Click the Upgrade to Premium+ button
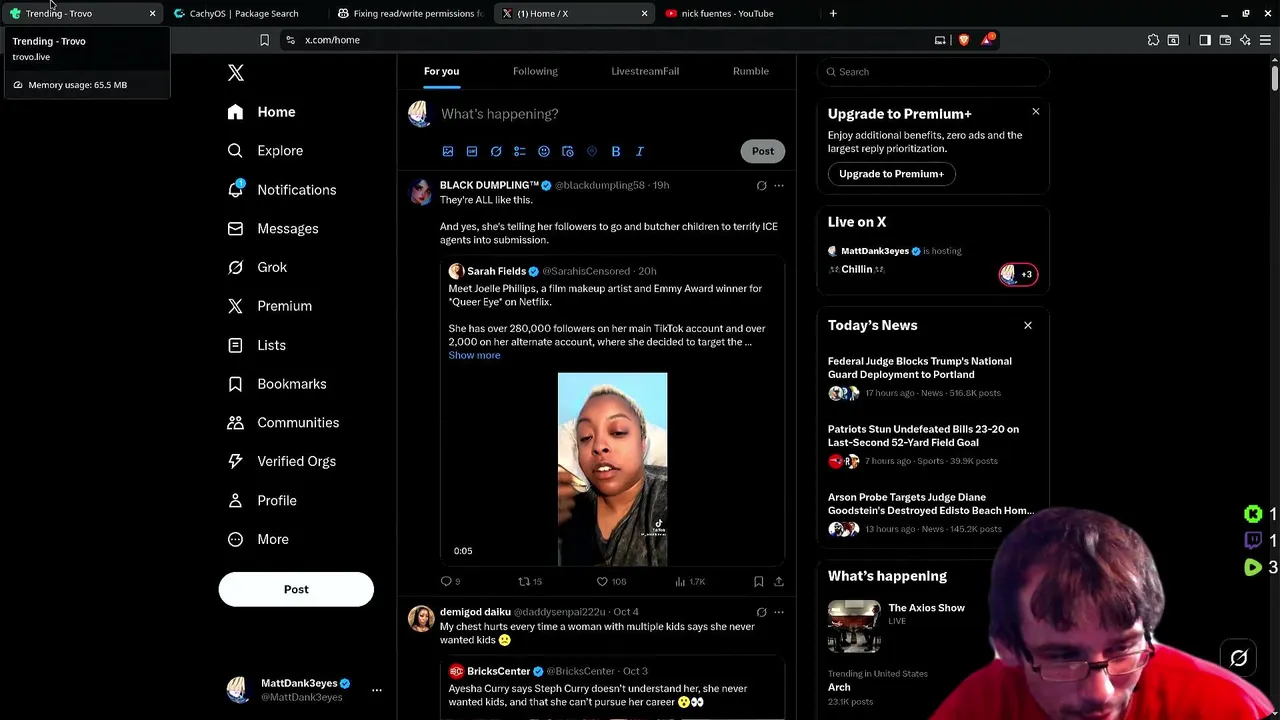The height and width of the screenshot is (720, 1280). point(891,174)
